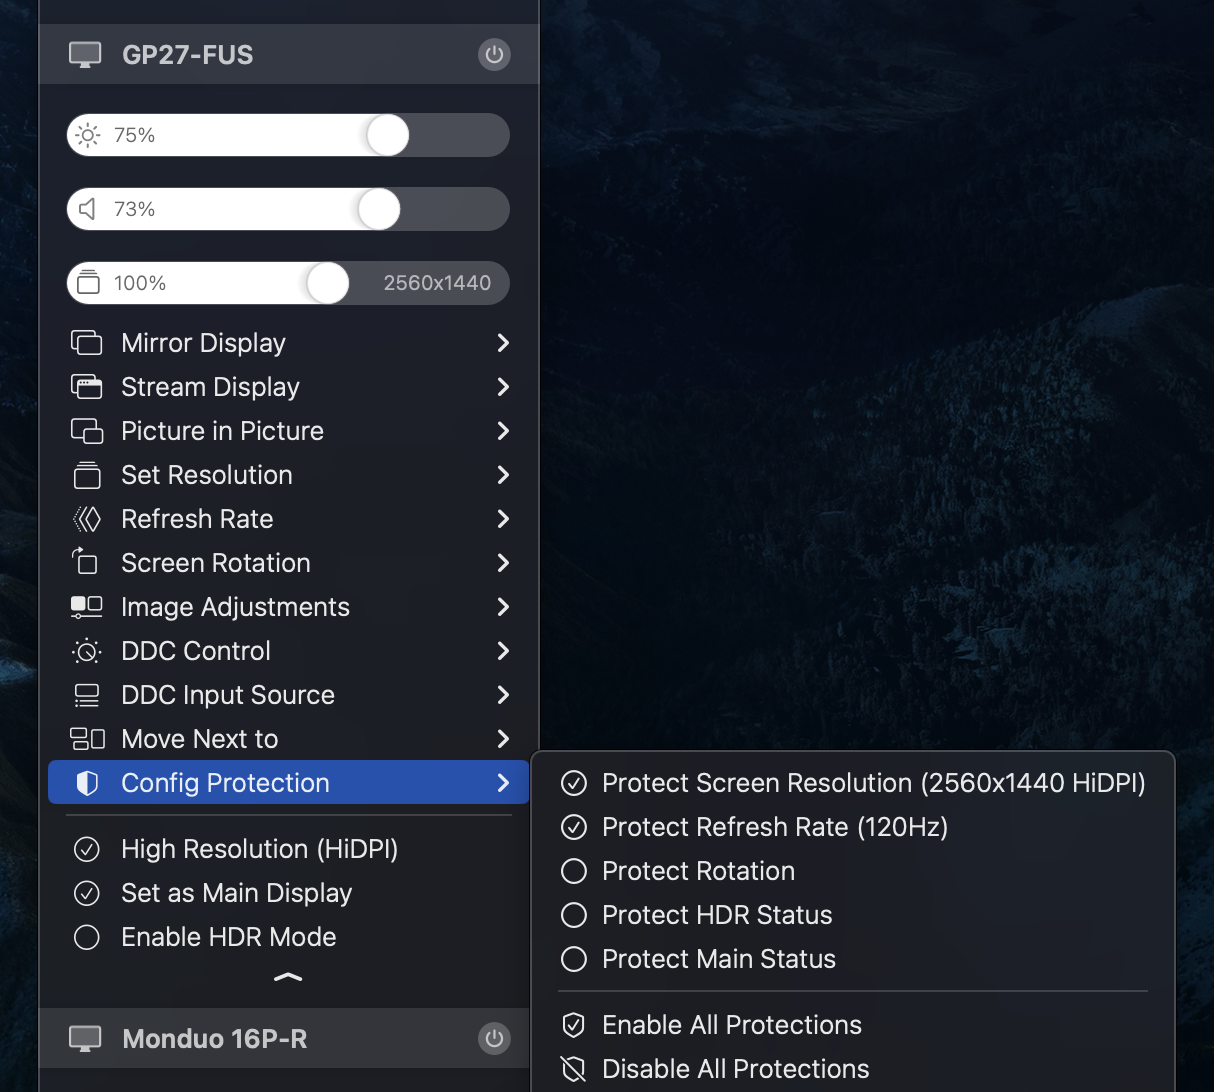Image resolution: width=1214 pixels, height=1092 pixels.
Task: Expand Config Protection submenu chevron
Action: (503, 783)
